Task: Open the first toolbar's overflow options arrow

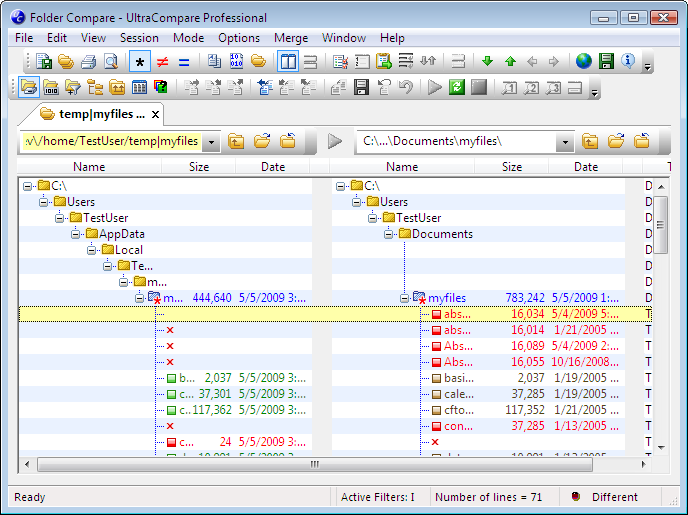Action: 647,67
